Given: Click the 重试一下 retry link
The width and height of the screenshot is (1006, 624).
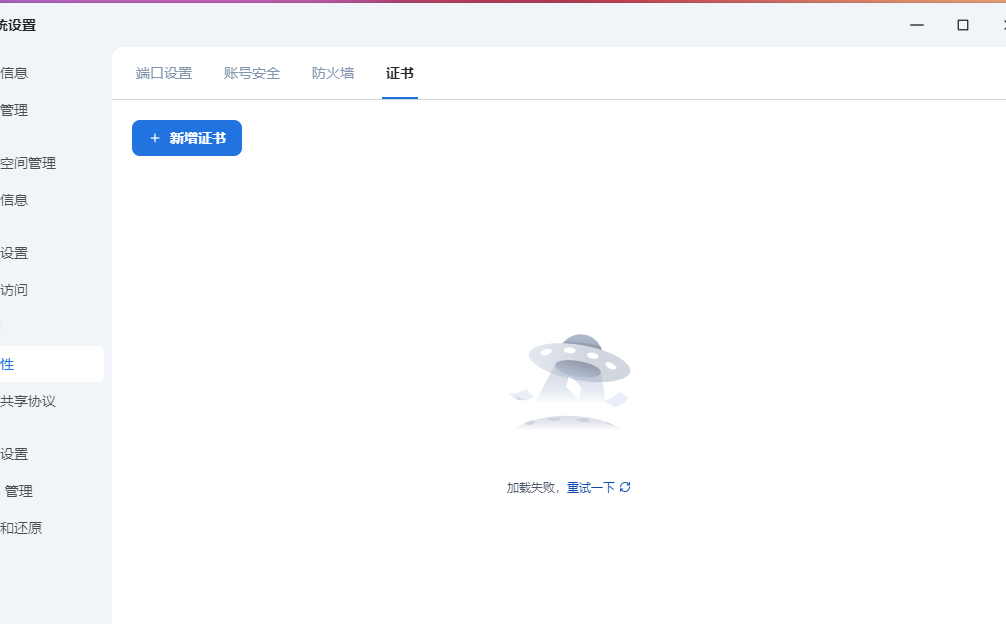Looking at the screenshot, I should (x=589, y=487).
